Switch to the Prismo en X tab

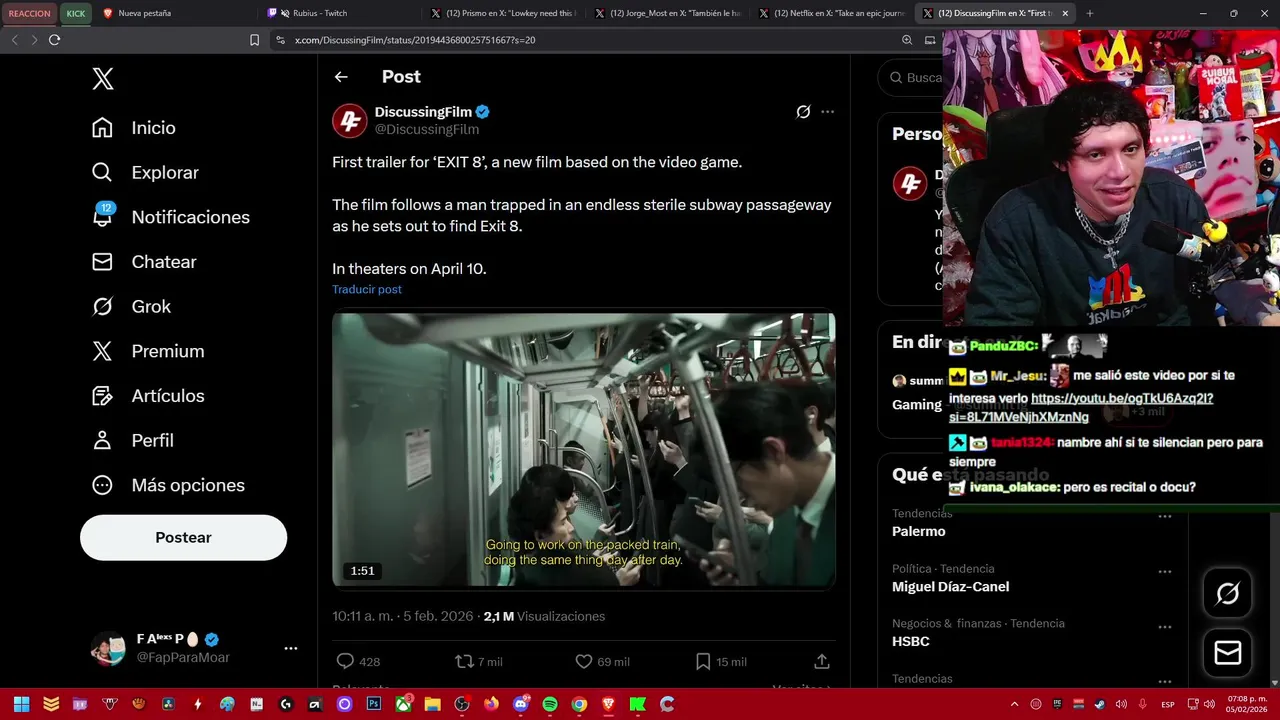(x=503, y=13)
